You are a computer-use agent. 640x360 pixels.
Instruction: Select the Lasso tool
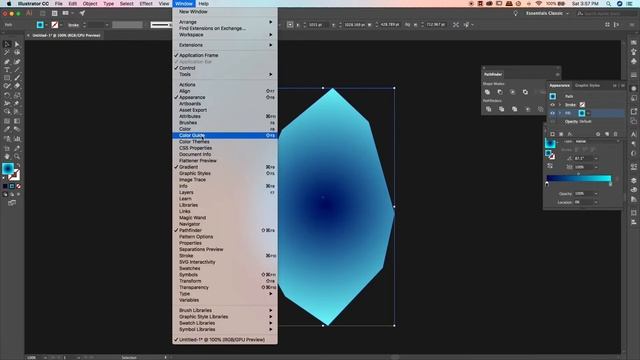tap(17, 53)
